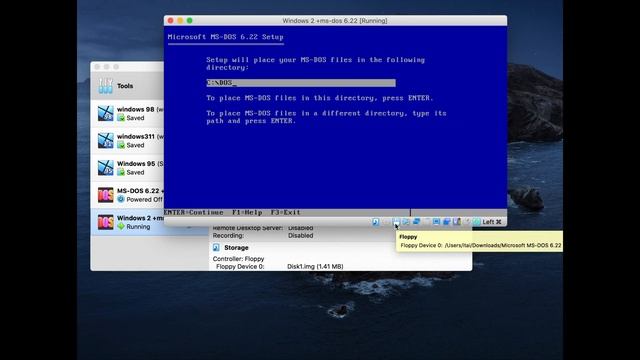Image resolution: width=640 pixels, height=360 pixels.
Task: Open the Storage section header
Action: tap(236, 248)
